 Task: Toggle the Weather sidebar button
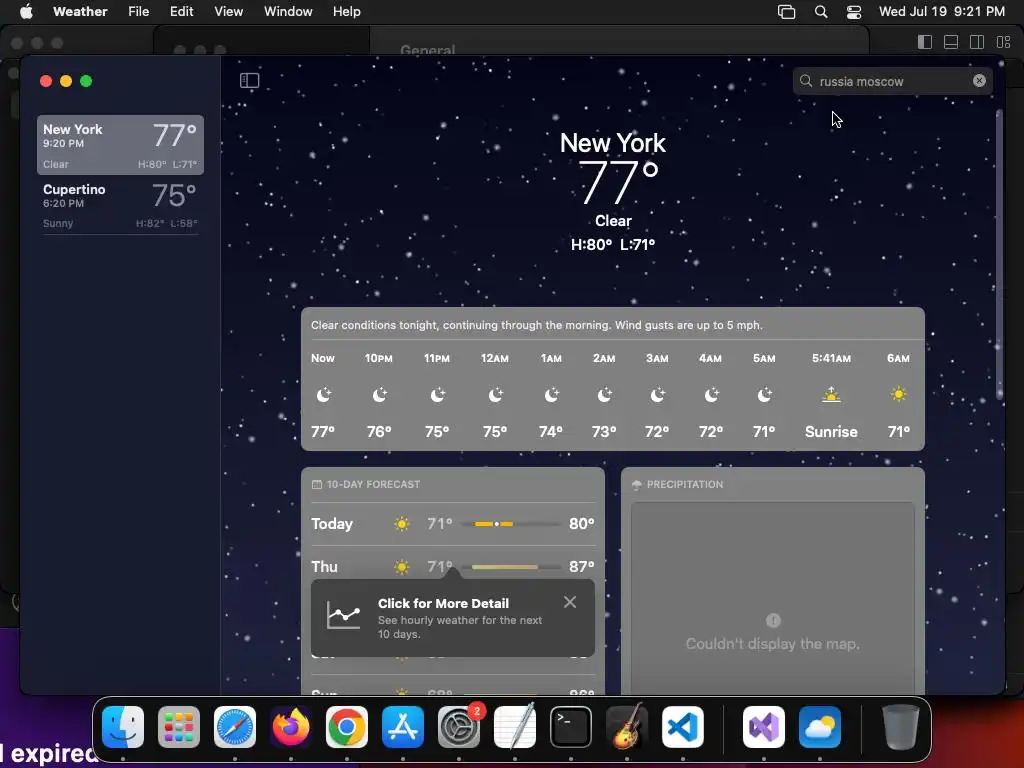click(x=249, y=80)
